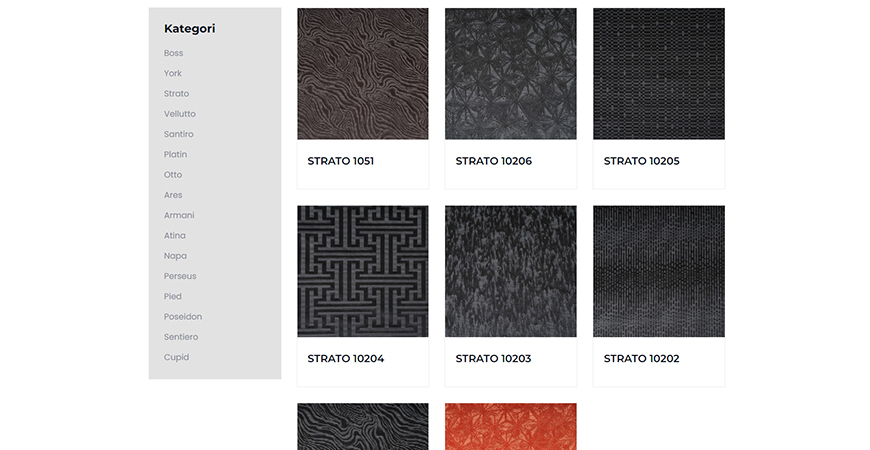Viewport: 870px width, 450px height.
Task: Open the STRATO 10205 fabric image
Action: 659,74
